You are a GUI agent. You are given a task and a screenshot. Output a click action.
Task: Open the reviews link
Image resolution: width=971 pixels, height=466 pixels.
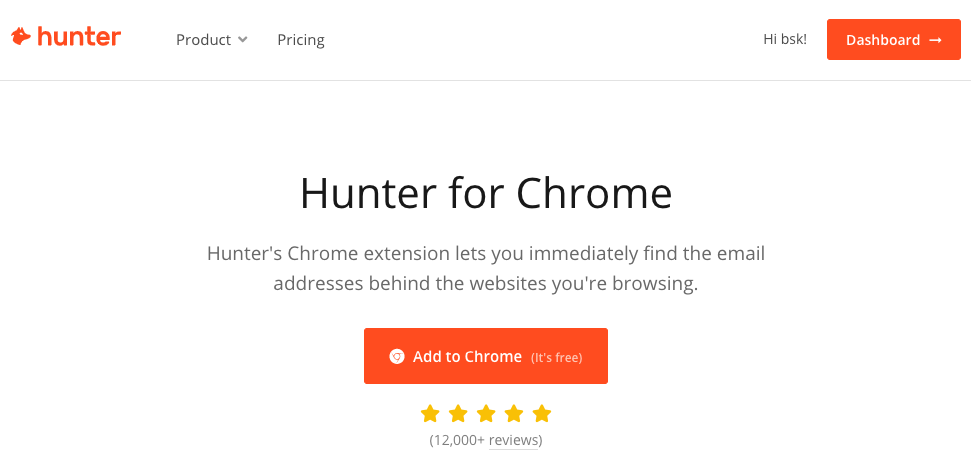point(513,440)
